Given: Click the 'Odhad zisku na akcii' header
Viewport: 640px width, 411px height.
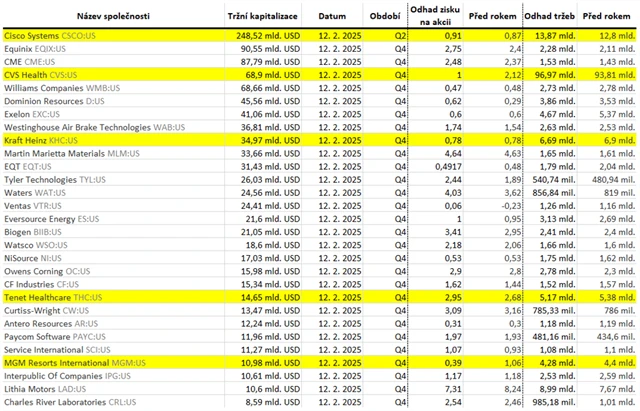Looking at the screenshot, I should [435, 16].
